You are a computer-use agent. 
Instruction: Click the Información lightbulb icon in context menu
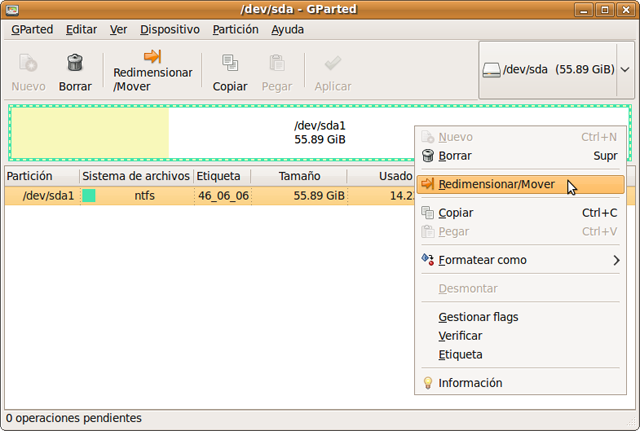click(x=428, y=383)
